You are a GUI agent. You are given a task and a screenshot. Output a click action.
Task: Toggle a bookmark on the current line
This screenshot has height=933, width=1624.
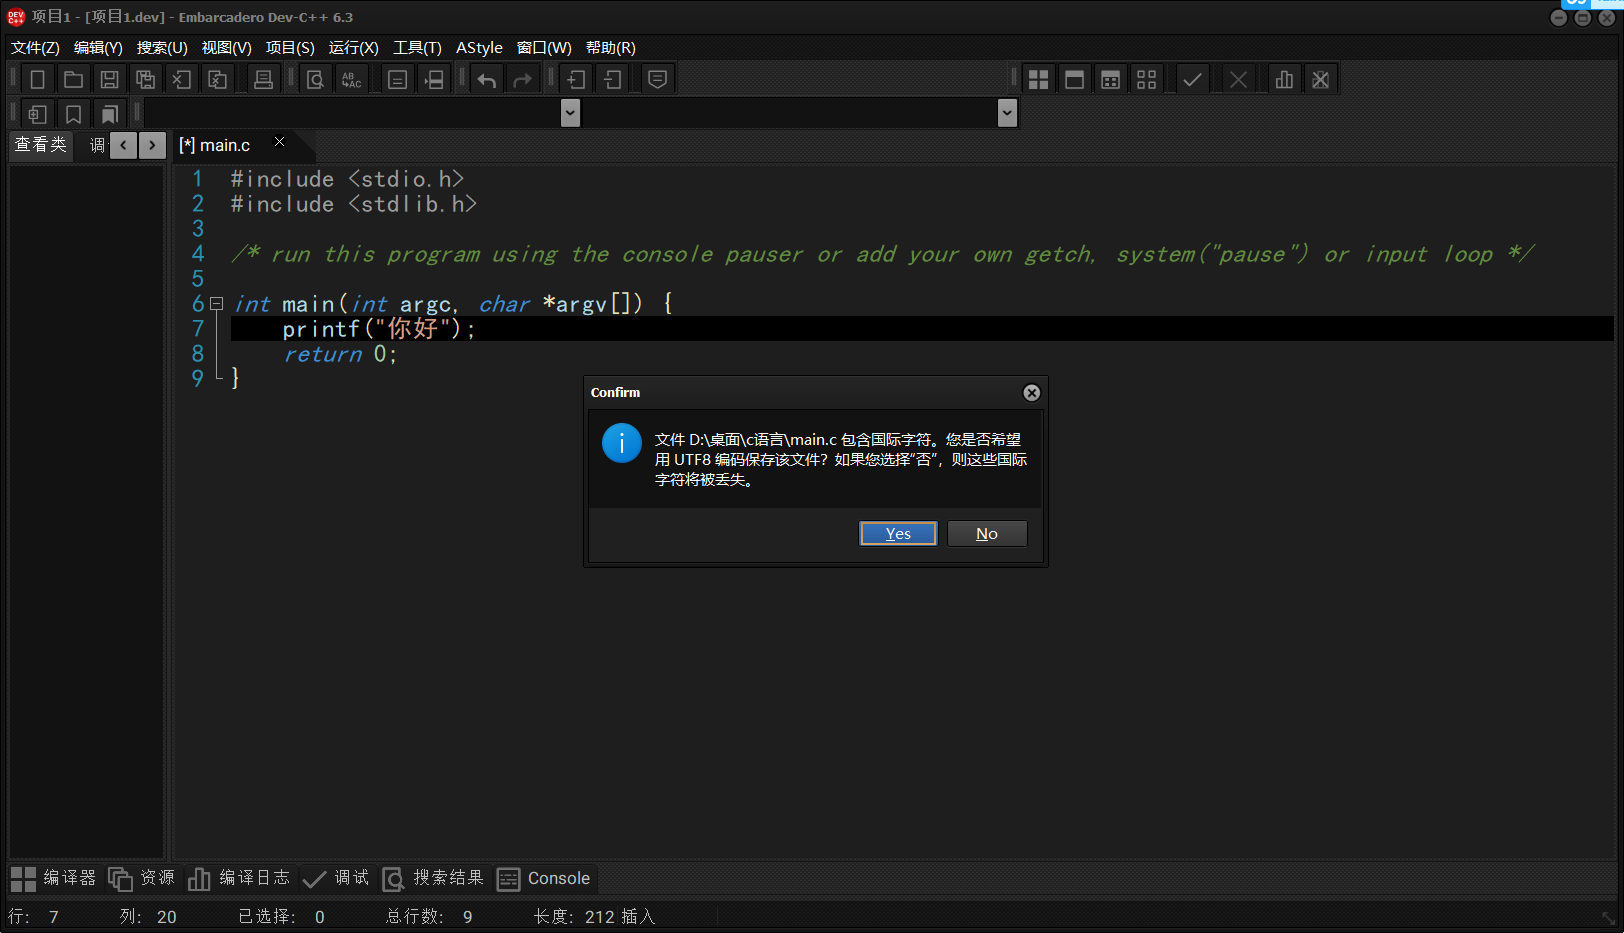click(x=73, y=113)
